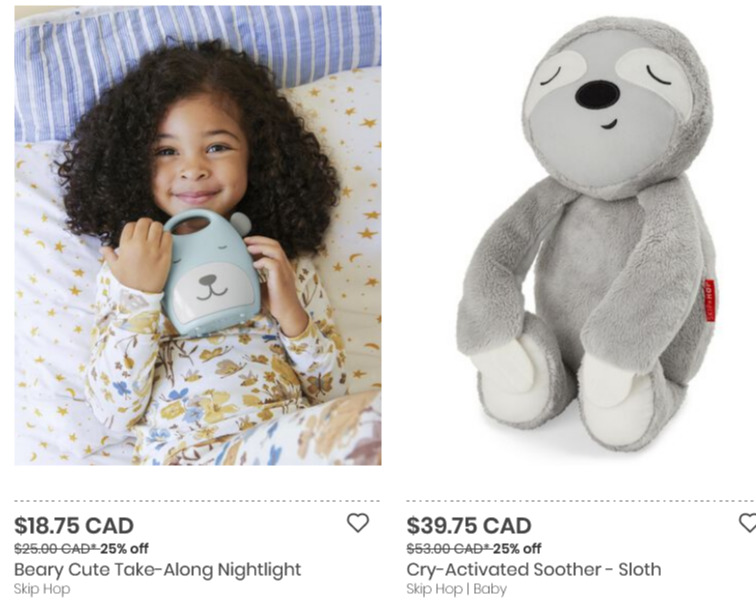Add the Sloth Soother to wishlist heart

point(748,523)
